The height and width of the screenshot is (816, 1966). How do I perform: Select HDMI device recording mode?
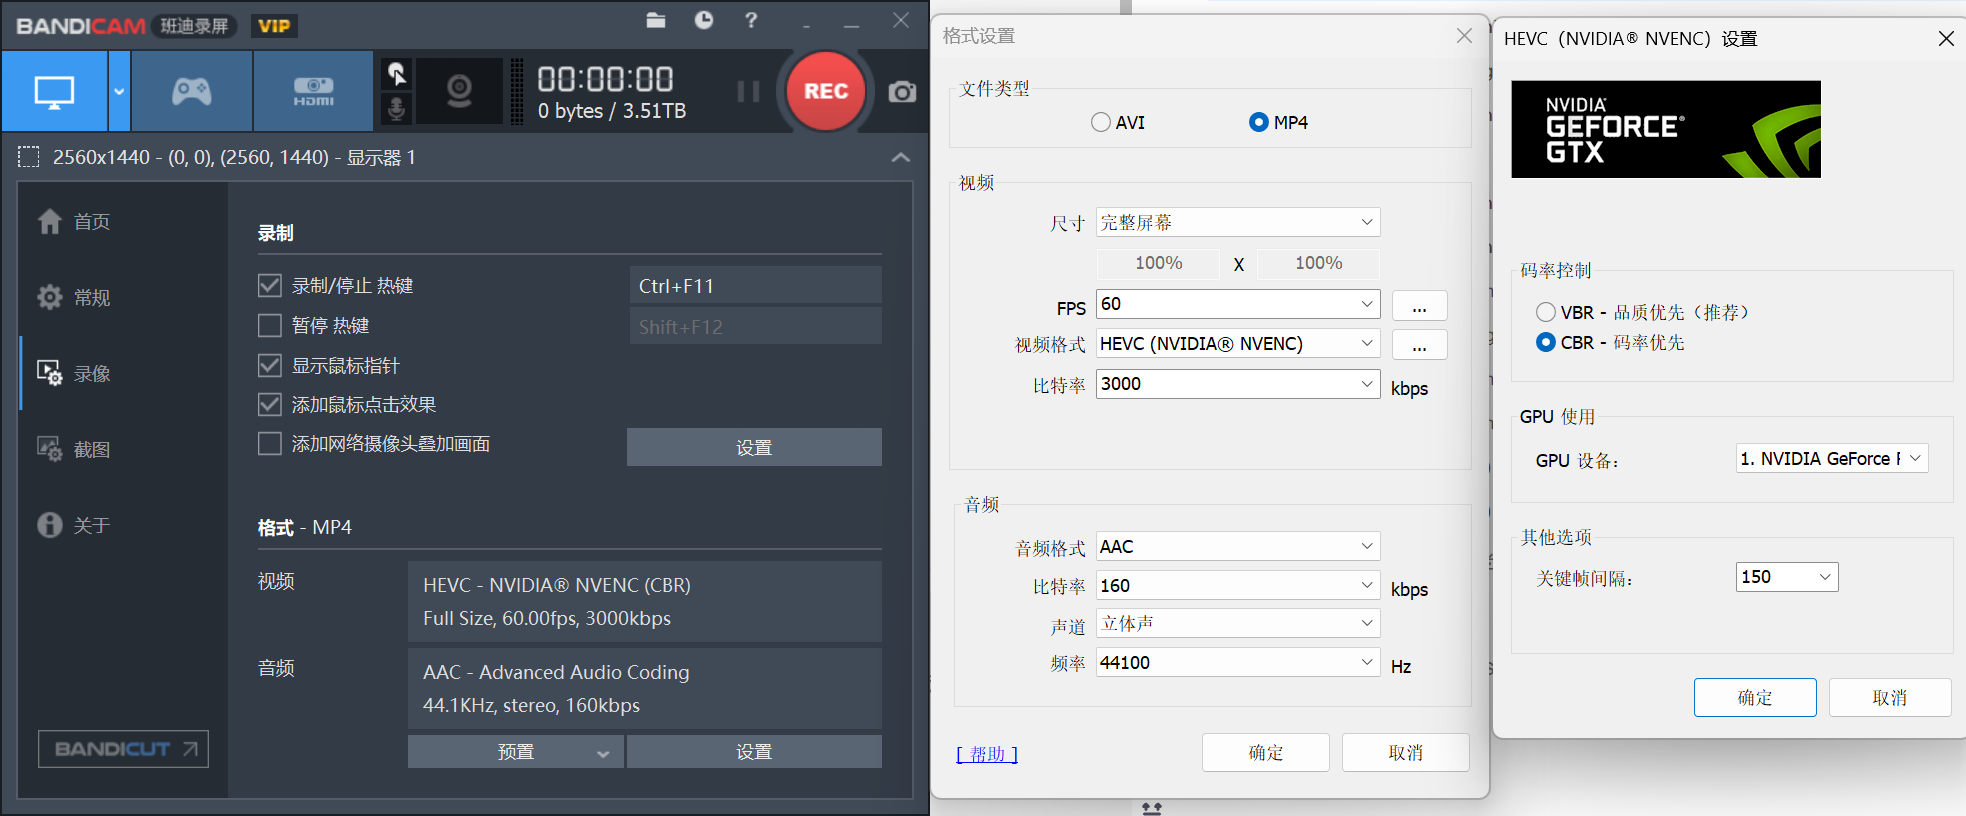(313, 92)
